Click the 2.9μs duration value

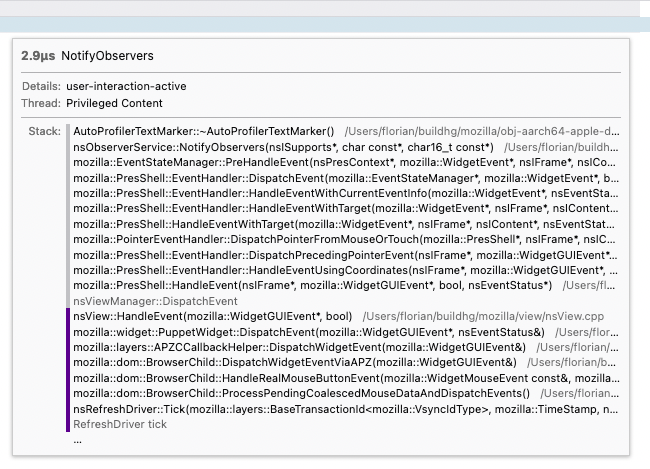pyautogui.click(x=38, y=56)
